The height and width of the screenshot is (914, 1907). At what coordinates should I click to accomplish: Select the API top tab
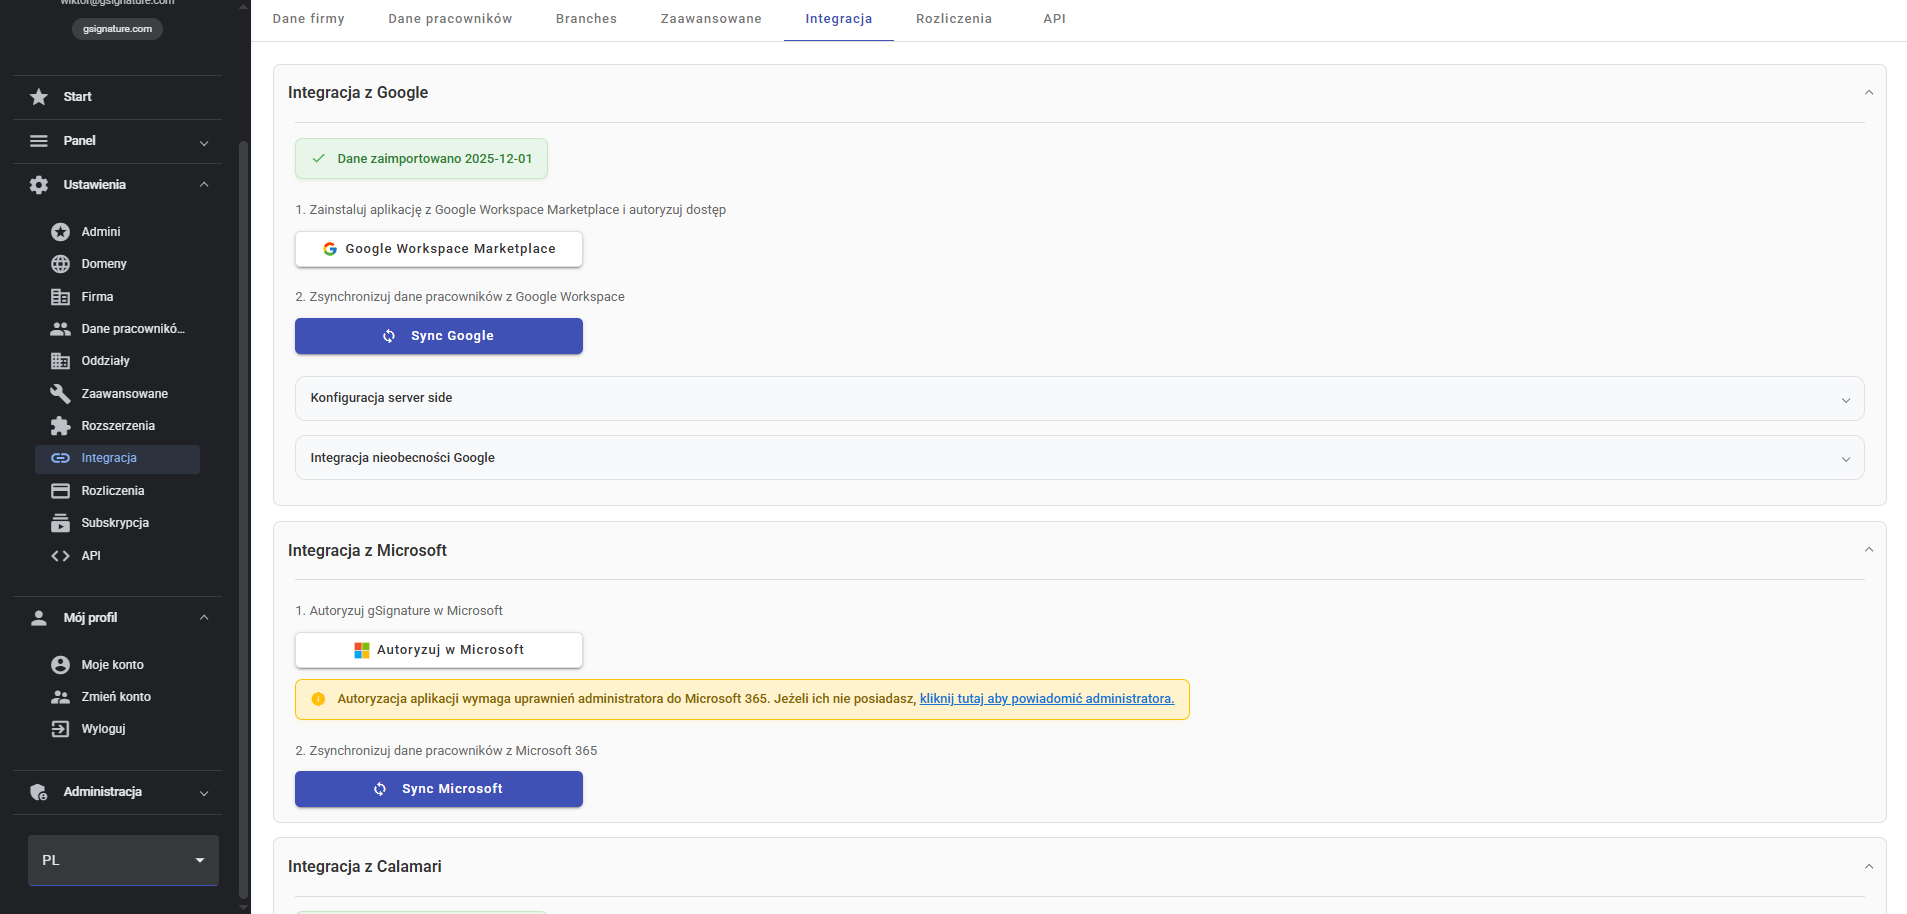[x=1054, y=19]
